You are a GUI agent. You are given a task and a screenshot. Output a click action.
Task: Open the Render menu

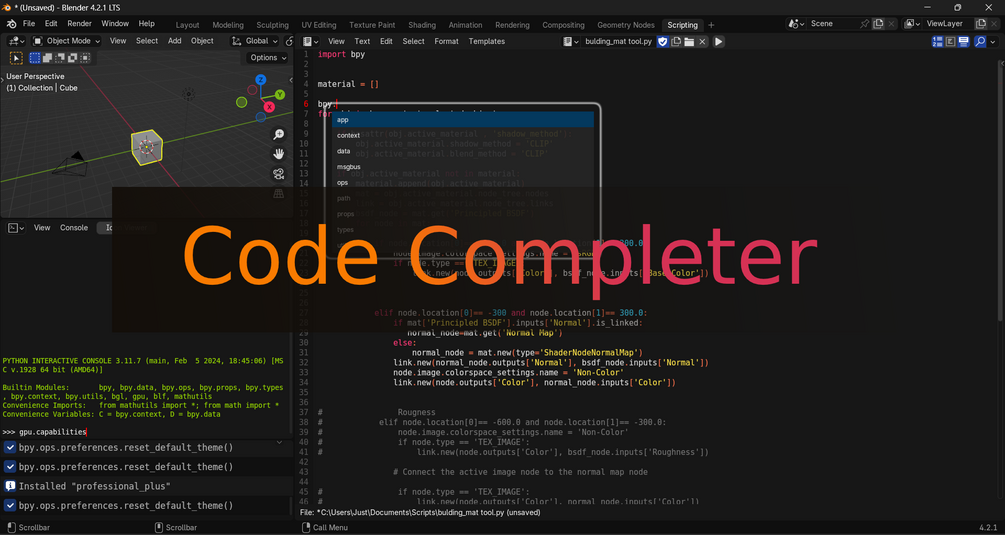click(79, 24)
